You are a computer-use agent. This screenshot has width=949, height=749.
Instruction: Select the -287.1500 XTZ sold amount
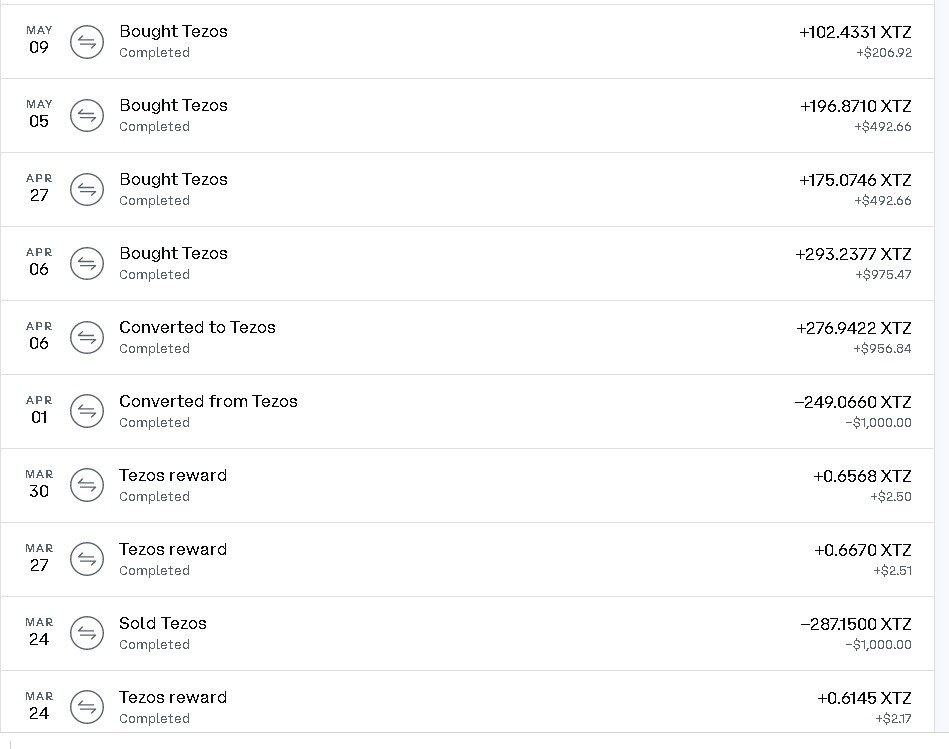point(856,624)
